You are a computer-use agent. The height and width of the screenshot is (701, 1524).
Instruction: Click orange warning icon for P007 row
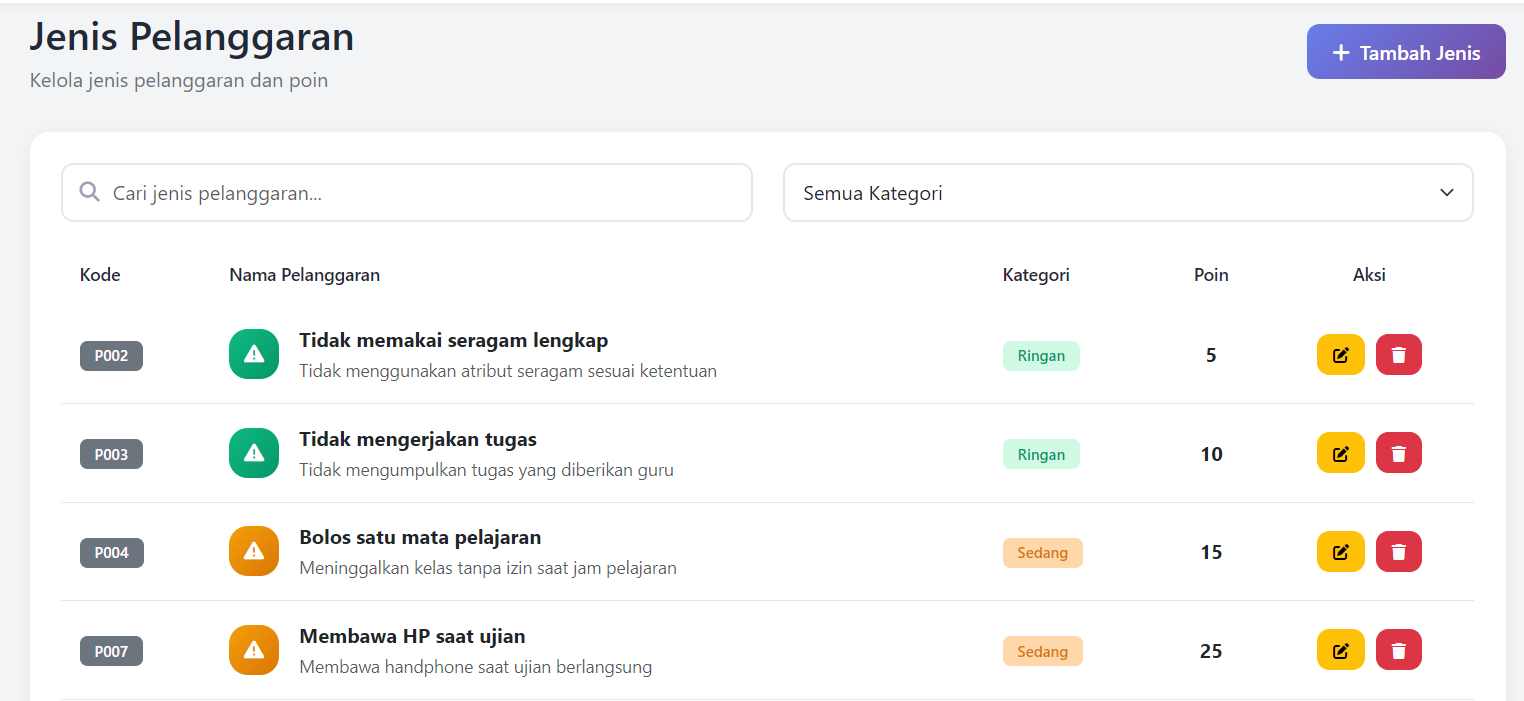pyautogui.click(x=254, y=650)
